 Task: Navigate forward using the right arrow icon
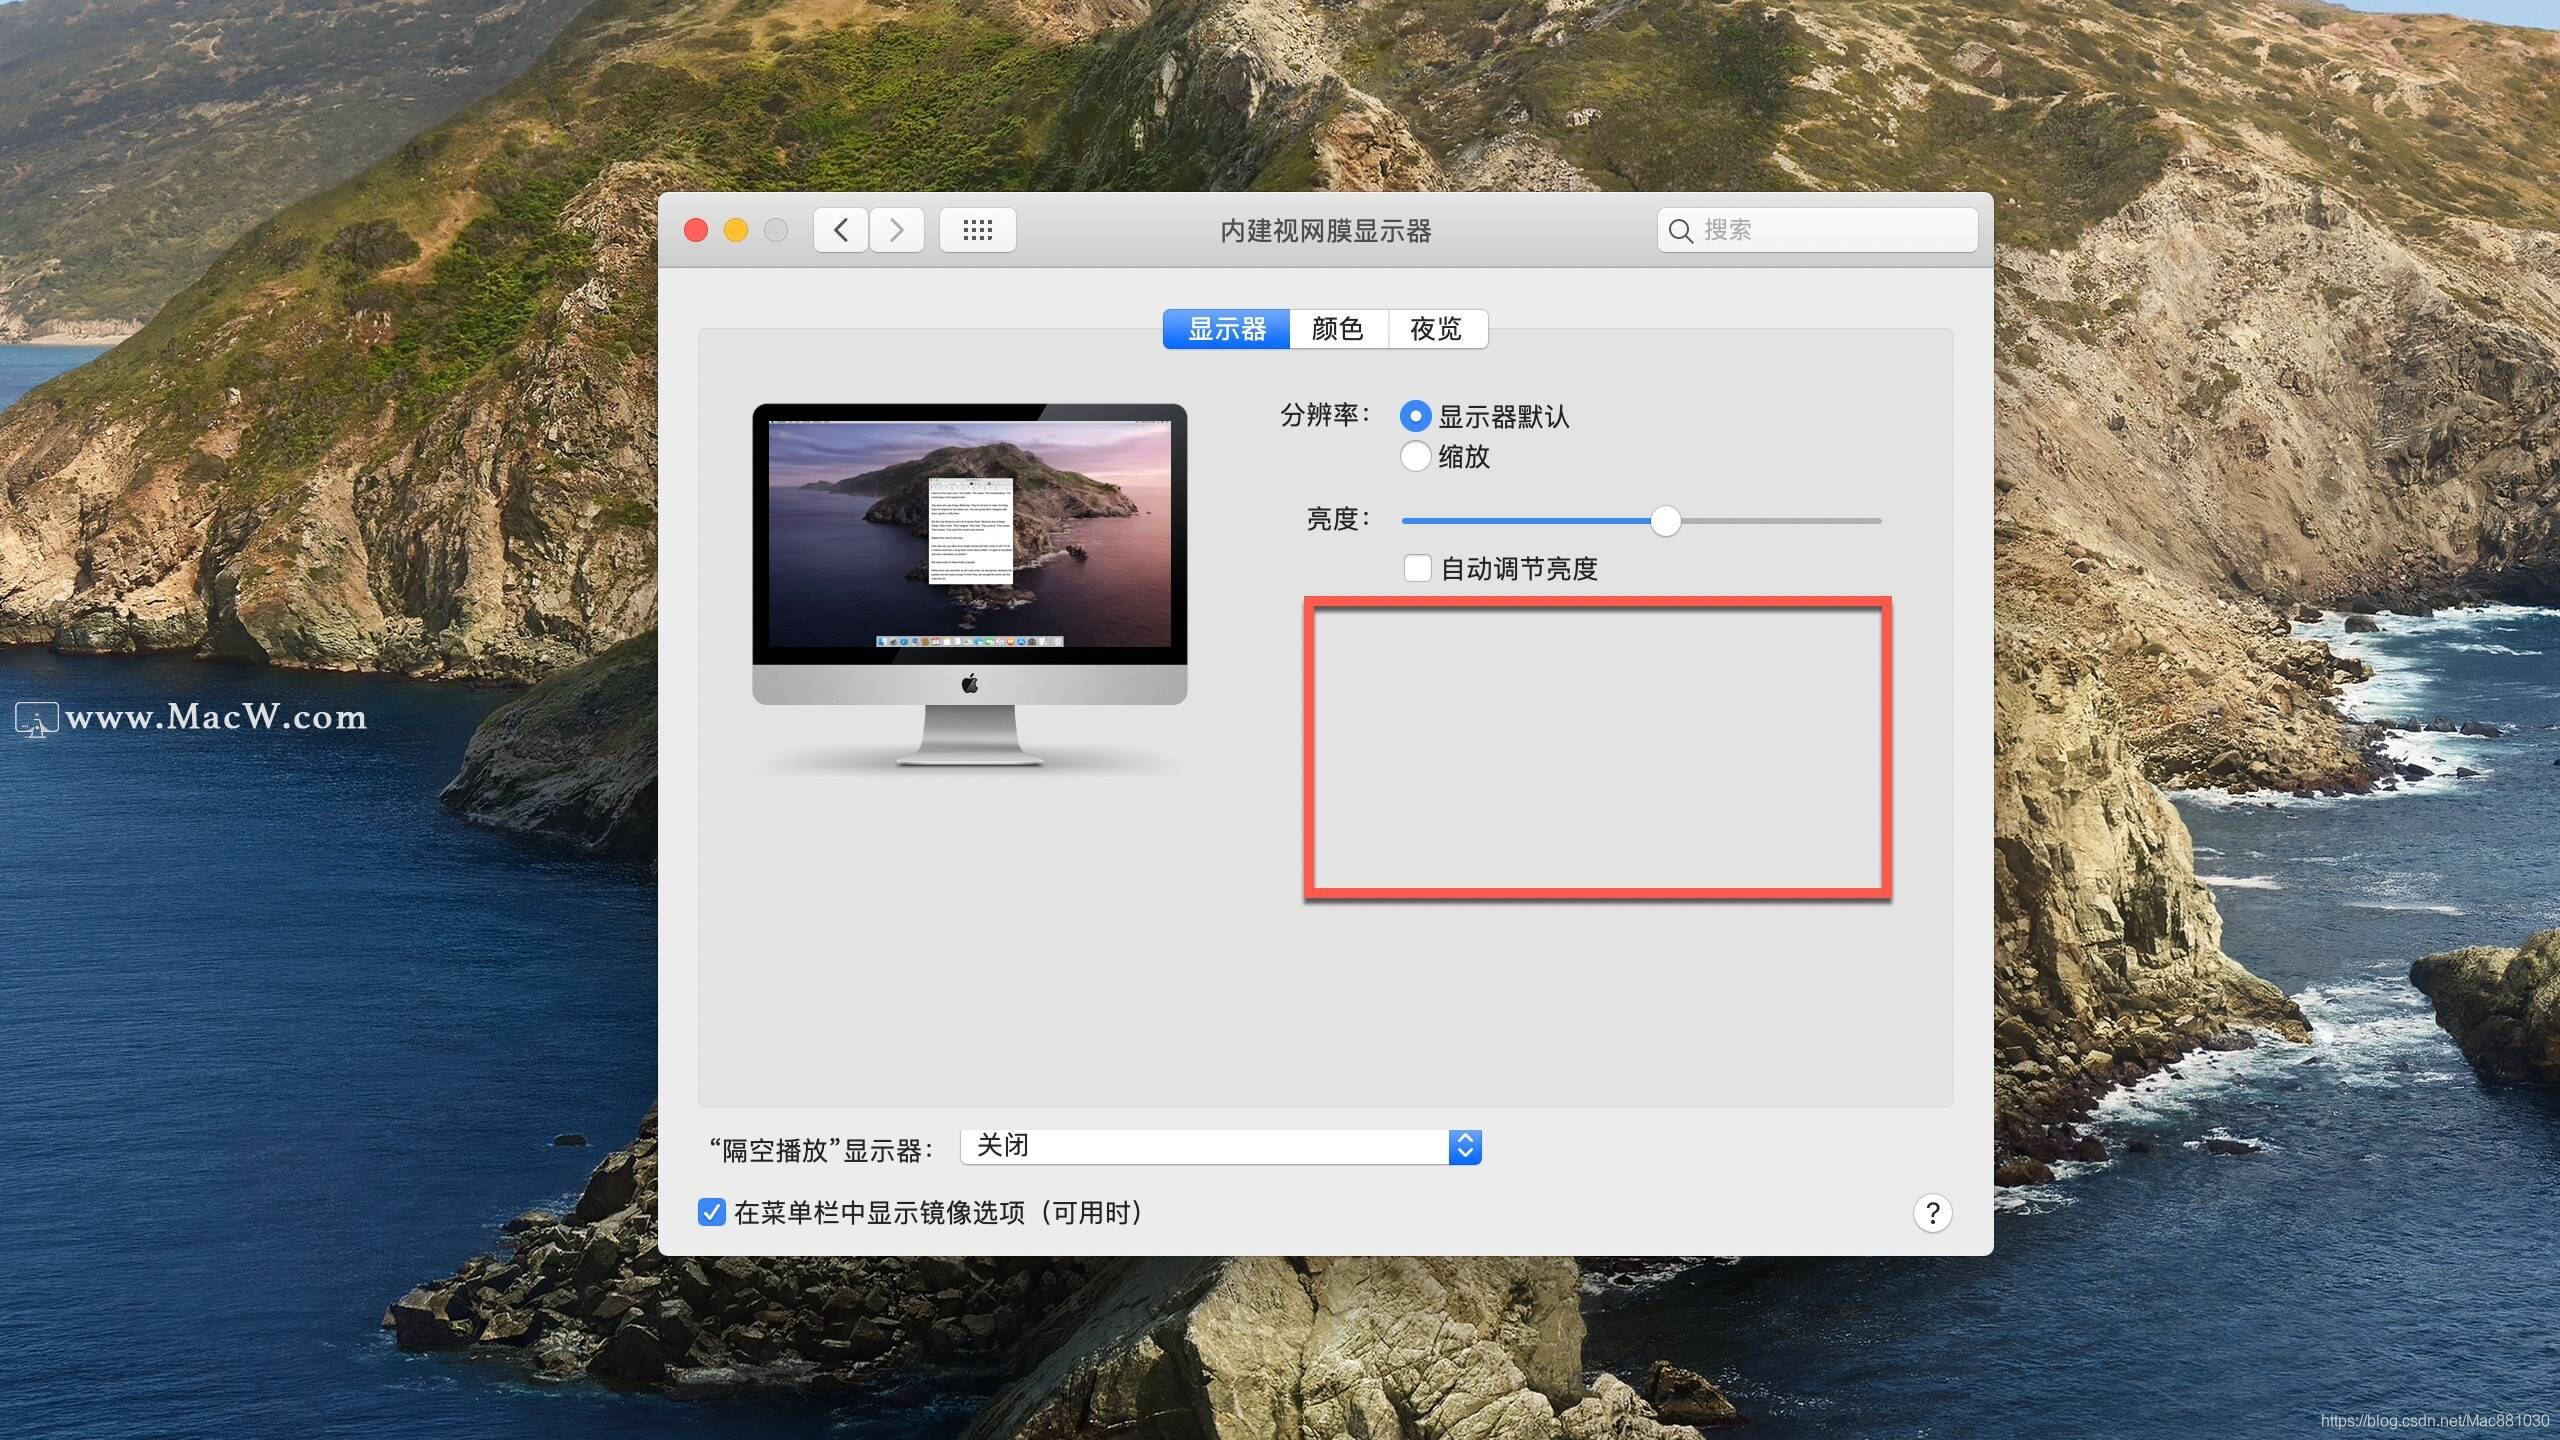click(x=897, y=230)
